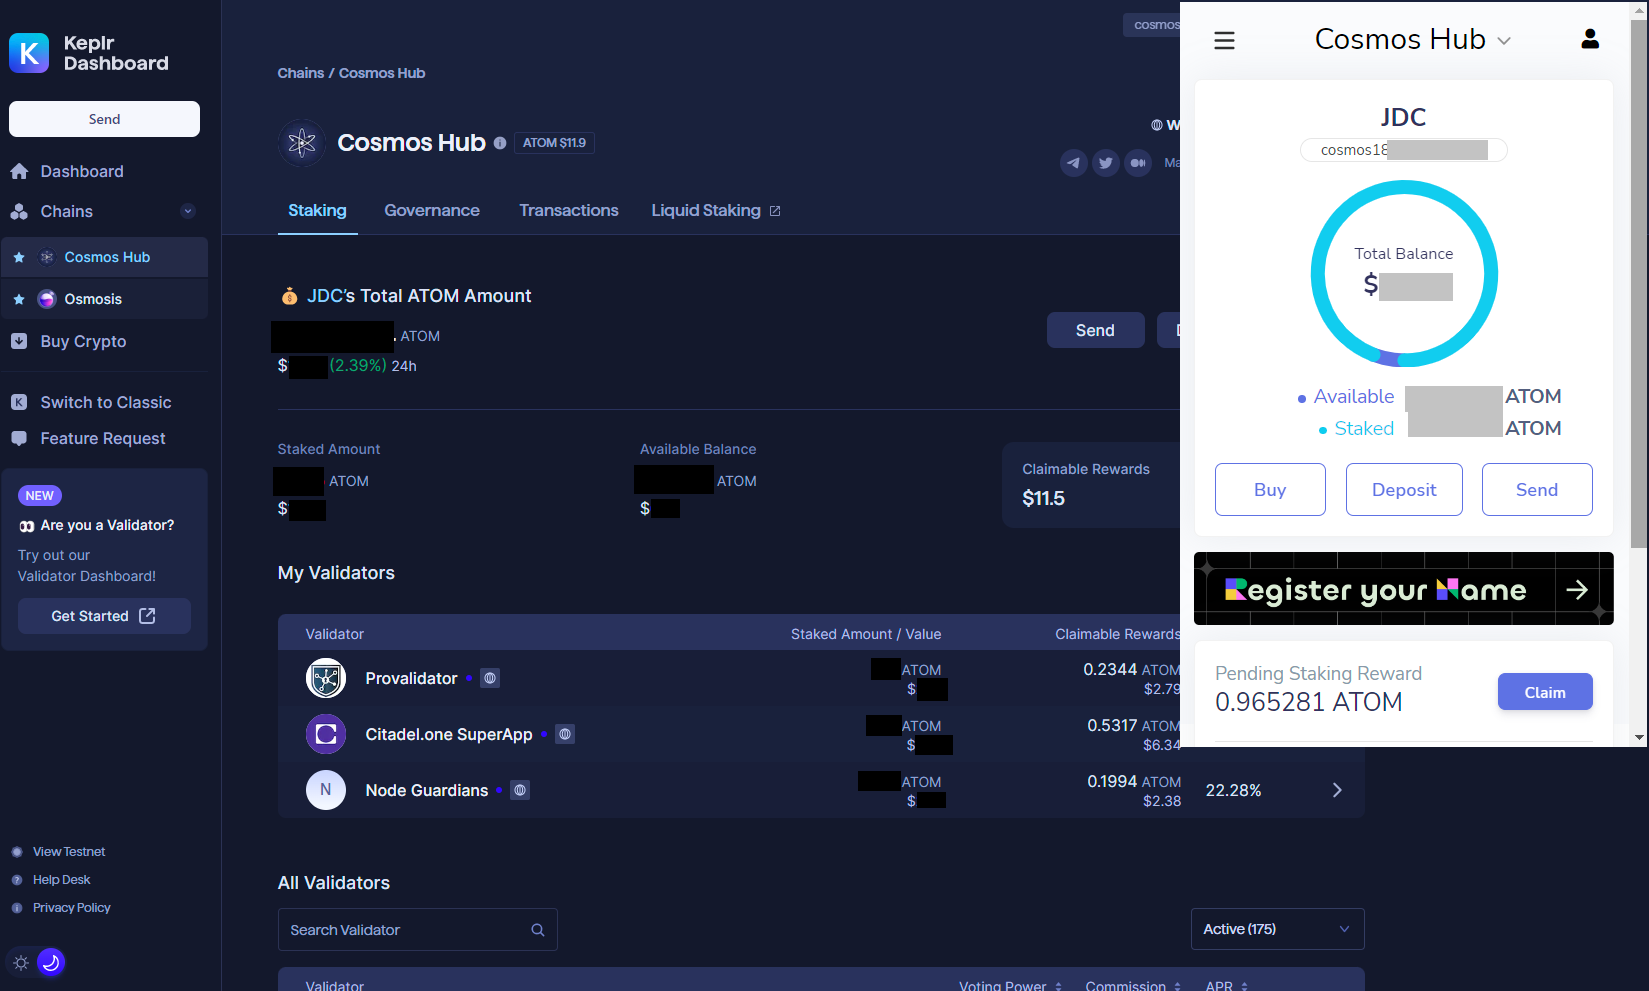Select Osmosis in the sidebar
1649x991 pixels.
(x=105, y=299)
